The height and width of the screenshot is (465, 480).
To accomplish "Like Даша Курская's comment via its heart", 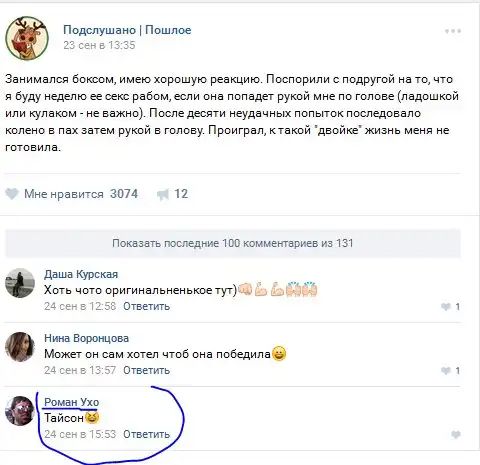I will tap(446, 306).
